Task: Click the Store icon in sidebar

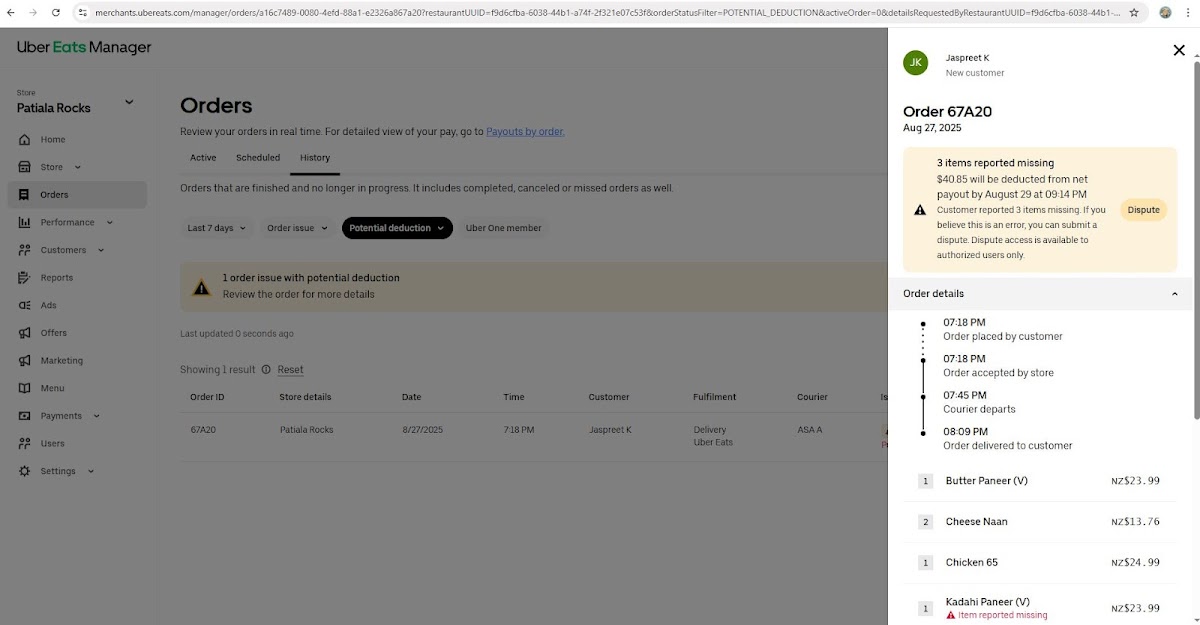Action: tap(24, 167)
